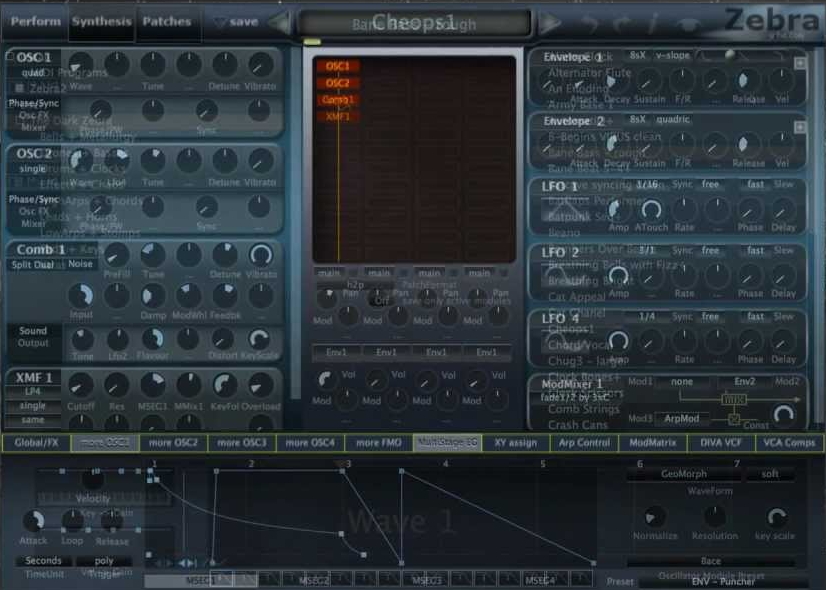Select the MSEG4 envelope selector
This screenshot has height=590, width=826.
540,581
